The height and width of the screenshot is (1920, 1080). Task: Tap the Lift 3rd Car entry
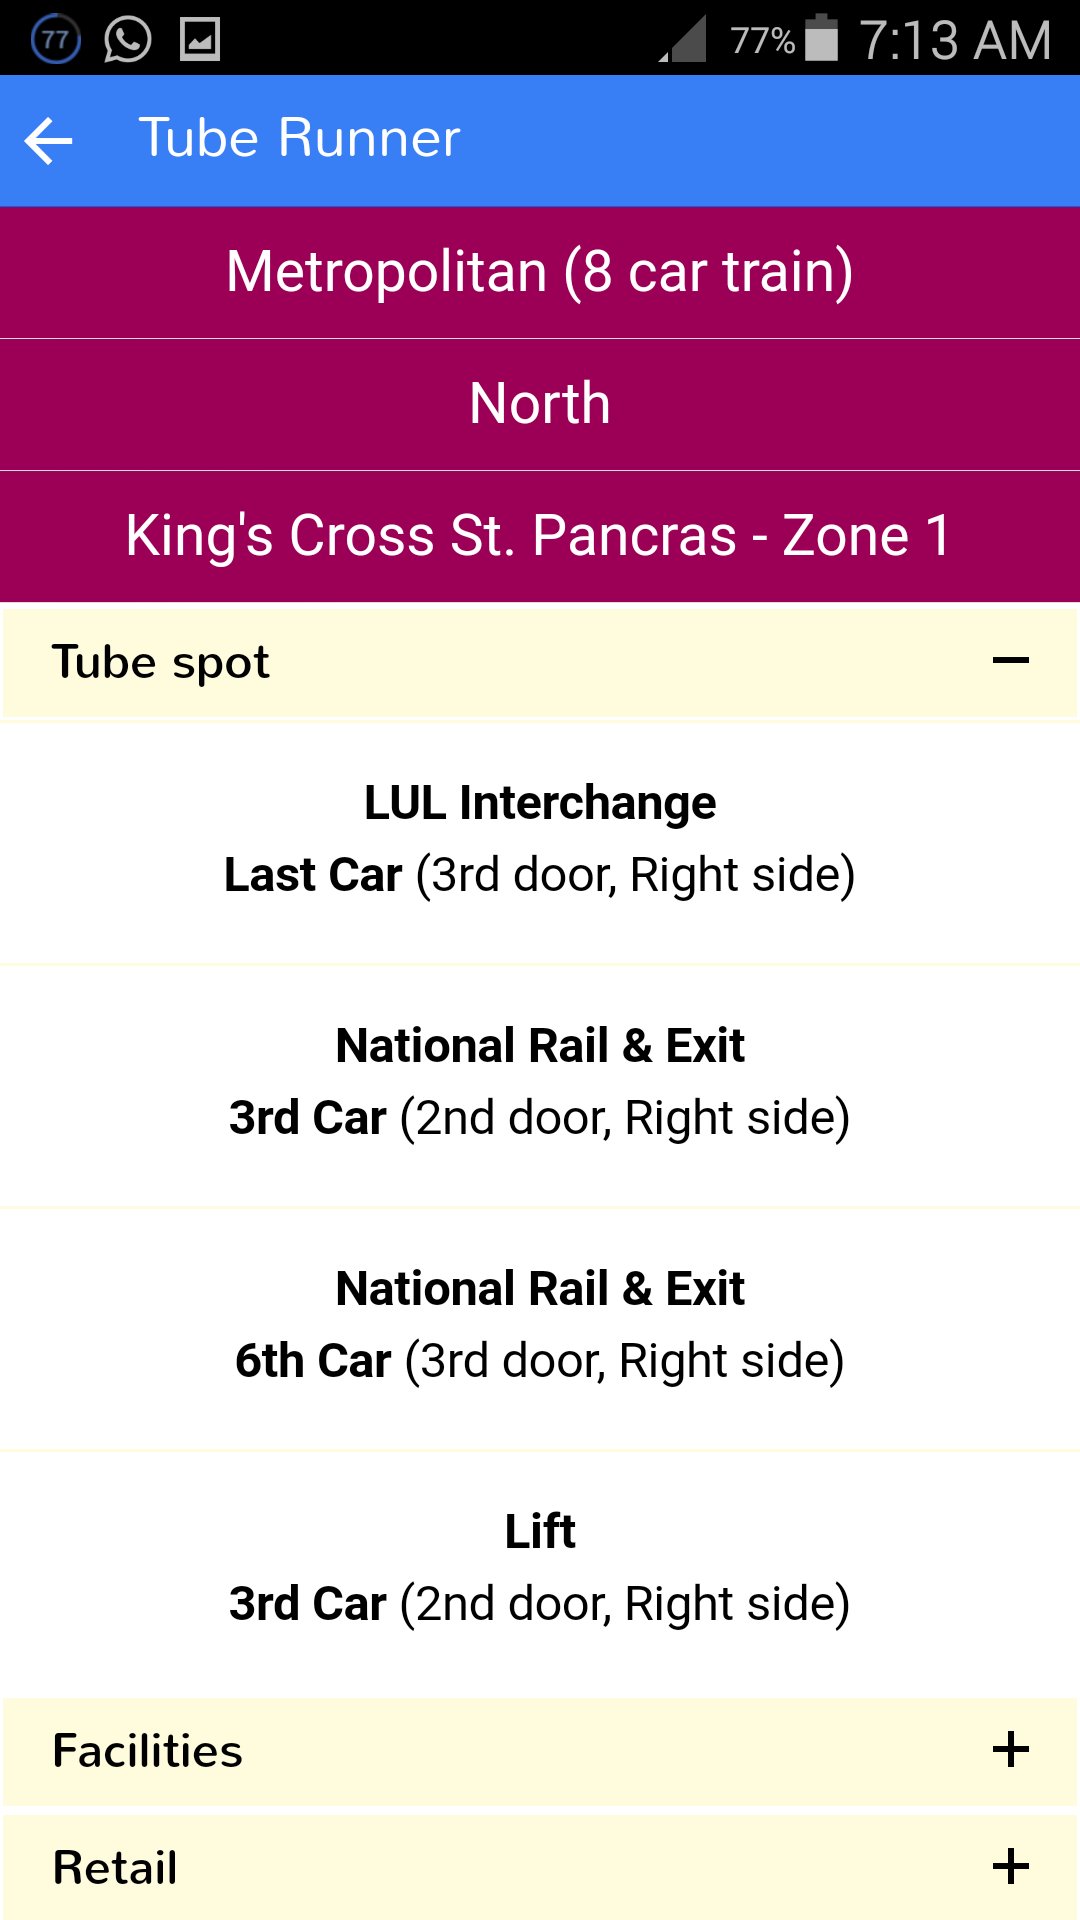(x=540, y=1569)
